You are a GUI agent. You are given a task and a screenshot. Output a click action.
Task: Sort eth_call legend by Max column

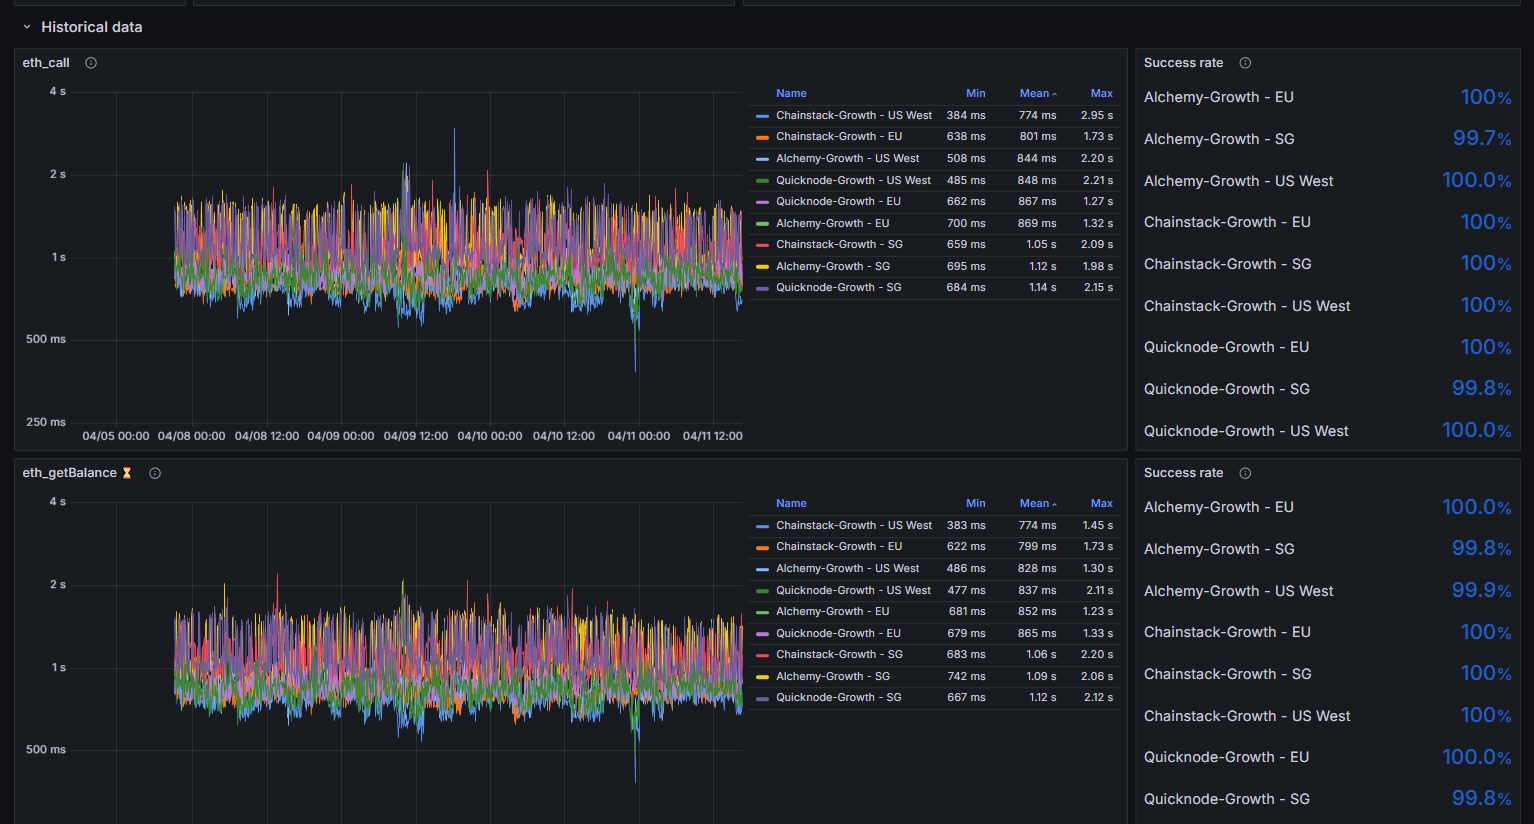[1102, 93]
